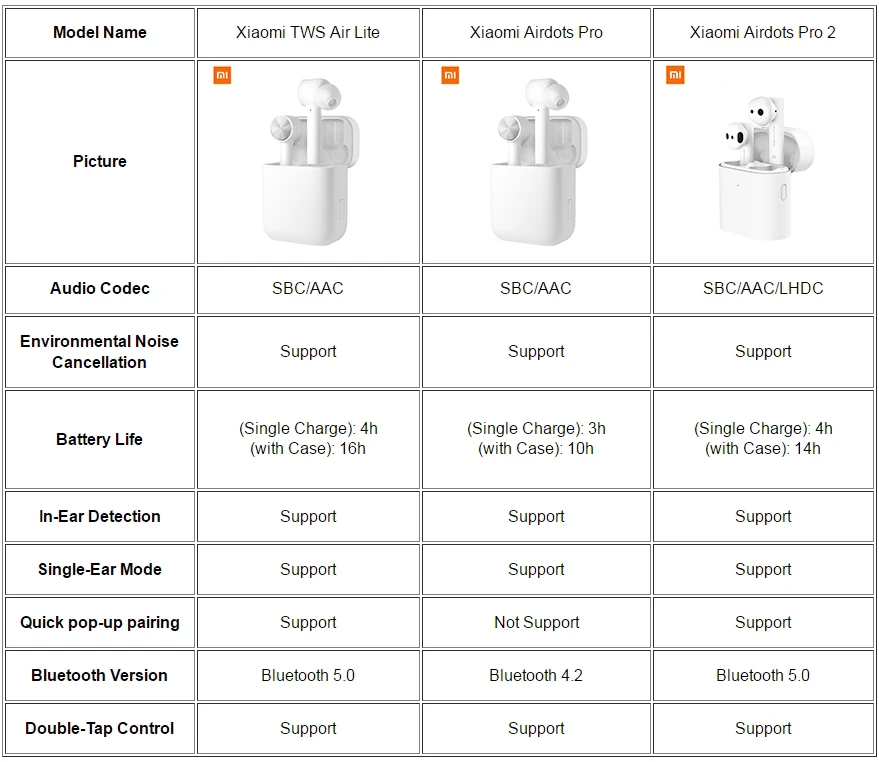Click the Model Name row label
Screen dimensions: 879x762
coord(100,32)
